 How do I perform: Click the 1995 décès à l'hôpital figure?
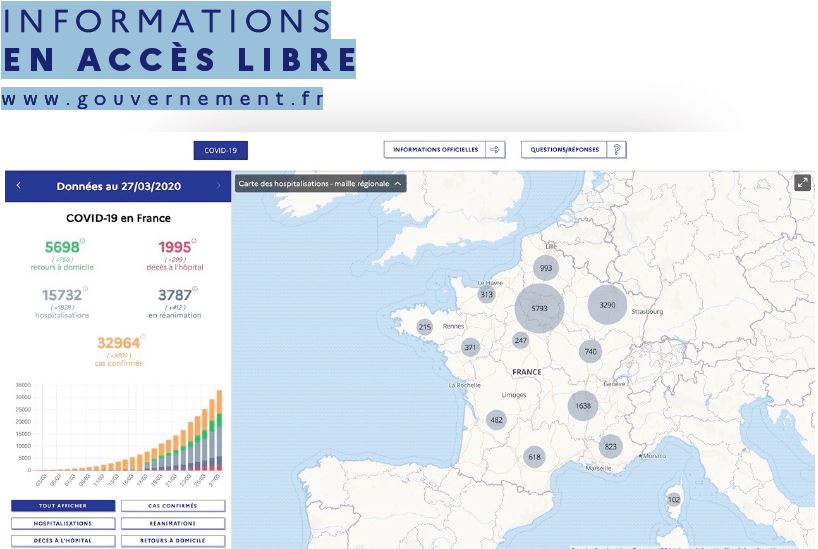175,247
